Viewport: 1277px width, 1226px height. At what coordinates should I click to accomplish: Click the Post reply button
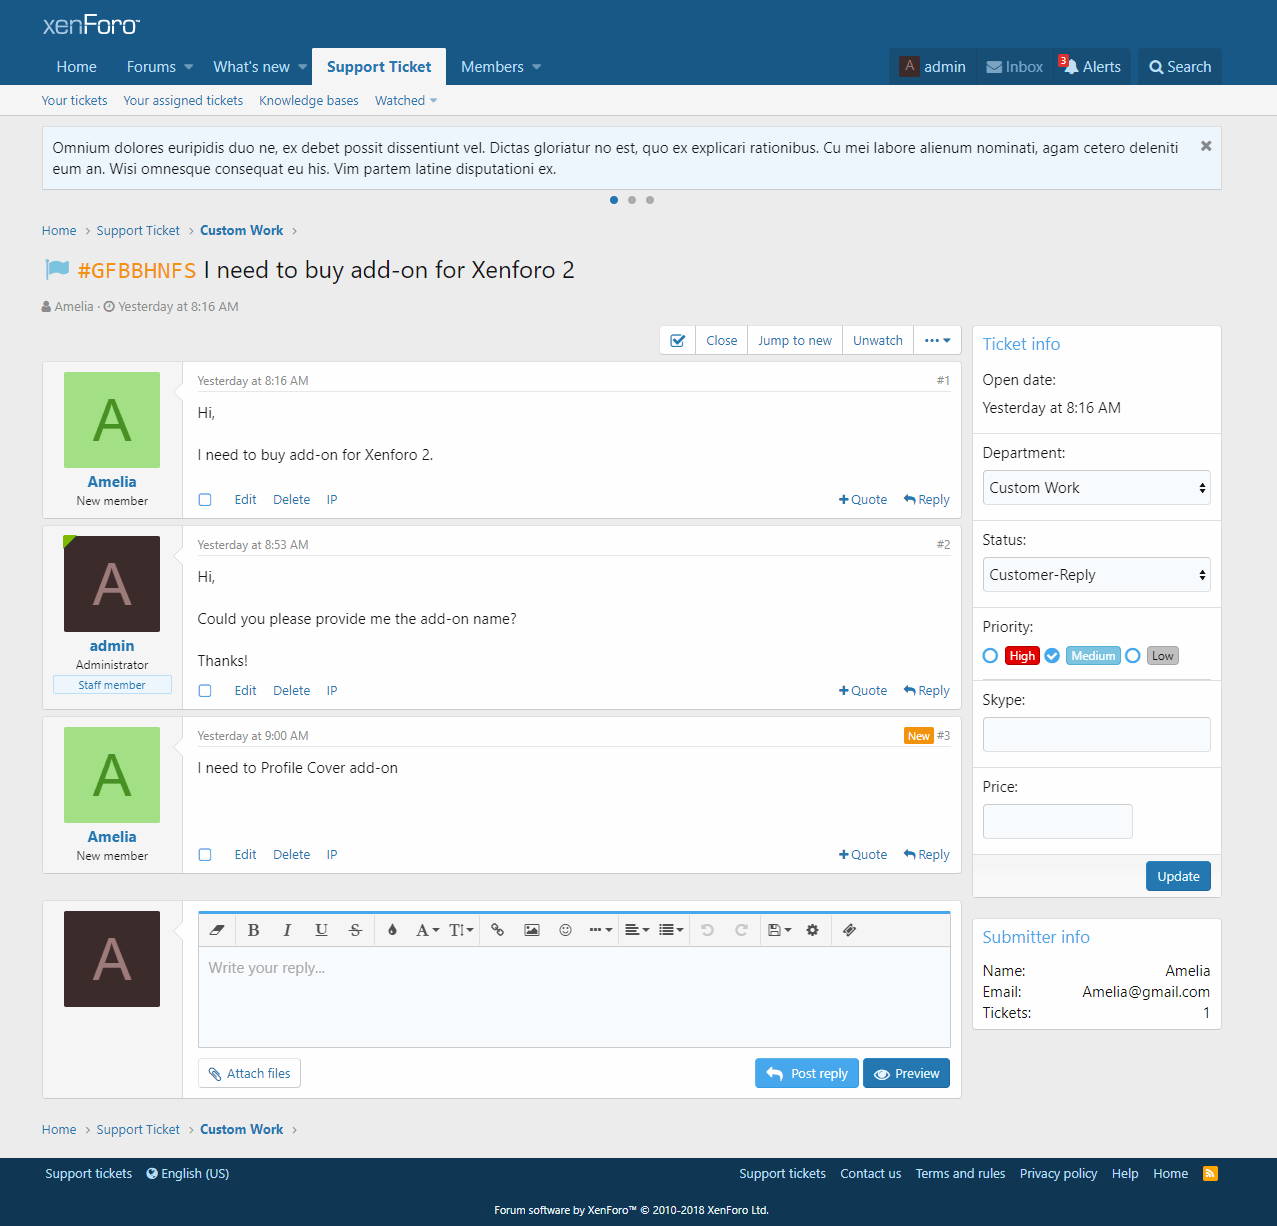806,1073
